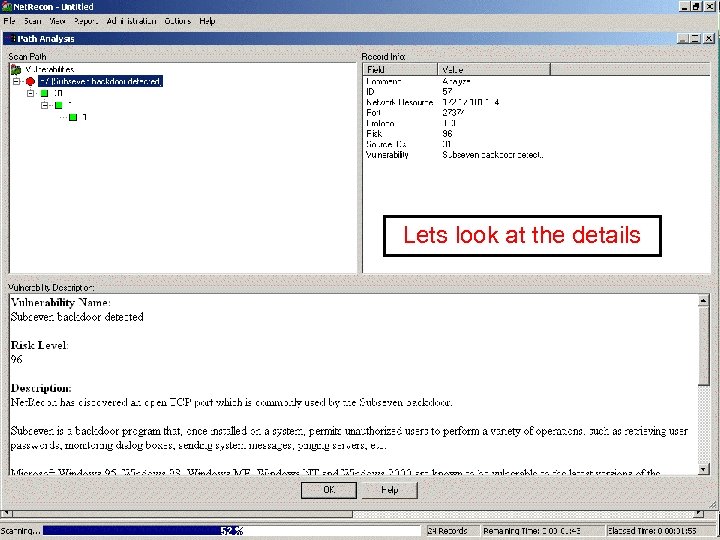Click the Path Analysis window icon
Viewport: 720px width, 540px height.
(12, 39)
